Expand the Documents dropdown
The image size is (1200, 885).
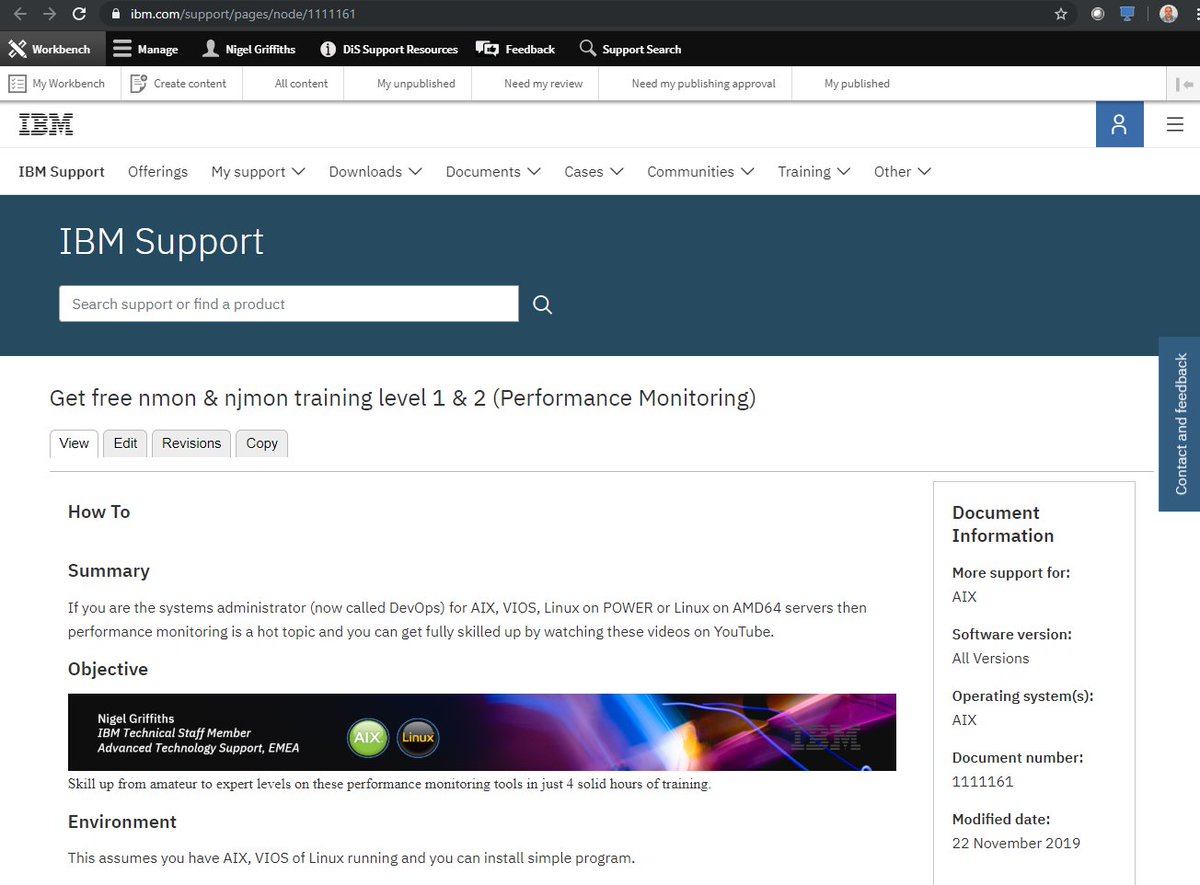pos(493,172)
